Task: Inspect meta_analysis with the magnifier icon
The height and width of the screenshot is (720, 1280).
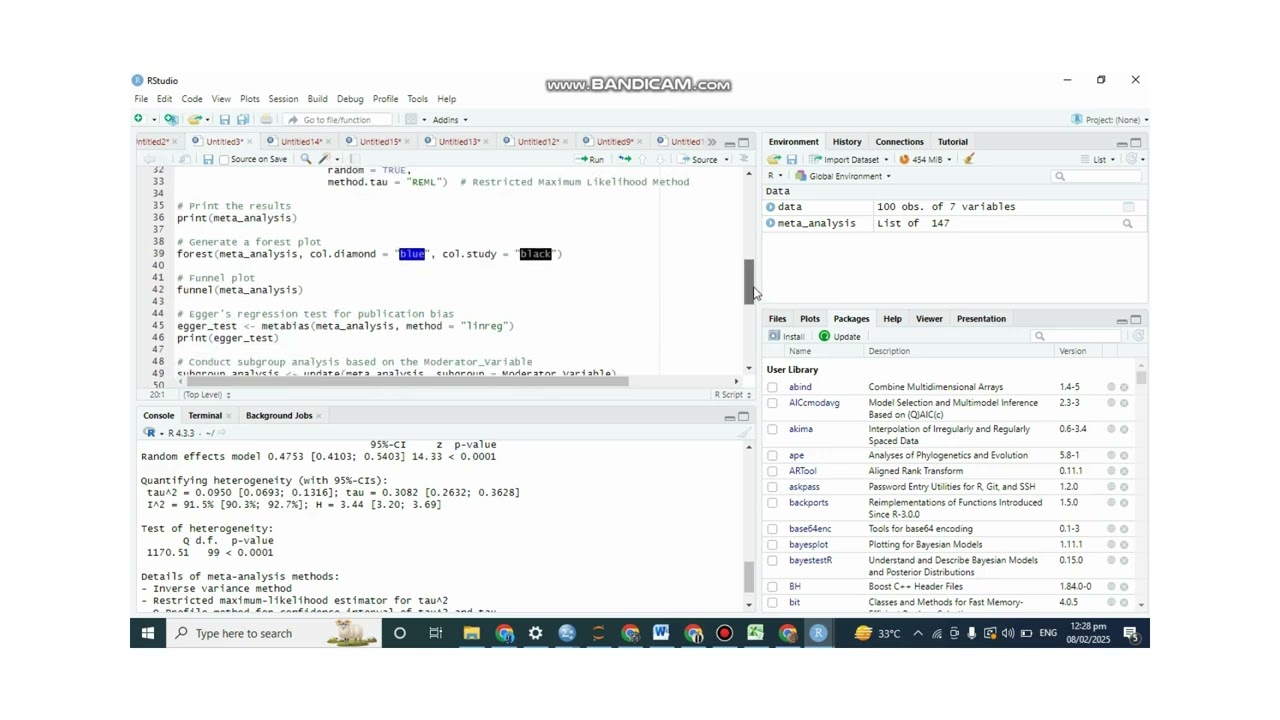Action: click(1128, 224)
